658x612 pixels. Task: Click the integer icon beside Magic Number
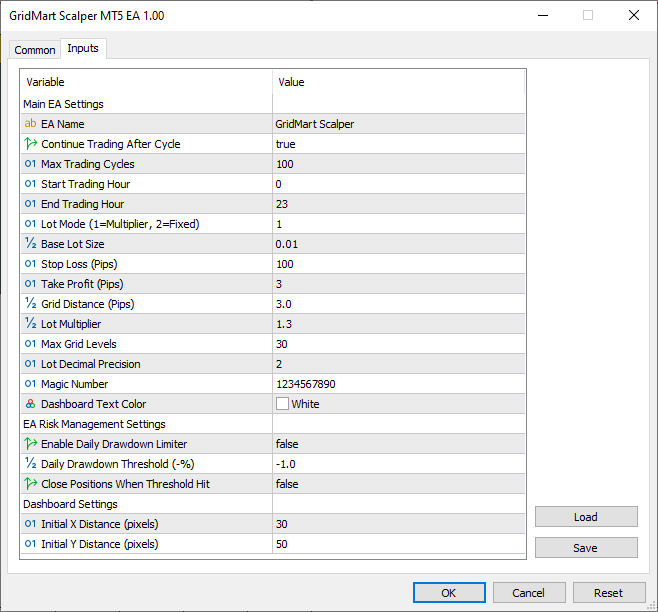click(x=30, y=384)
